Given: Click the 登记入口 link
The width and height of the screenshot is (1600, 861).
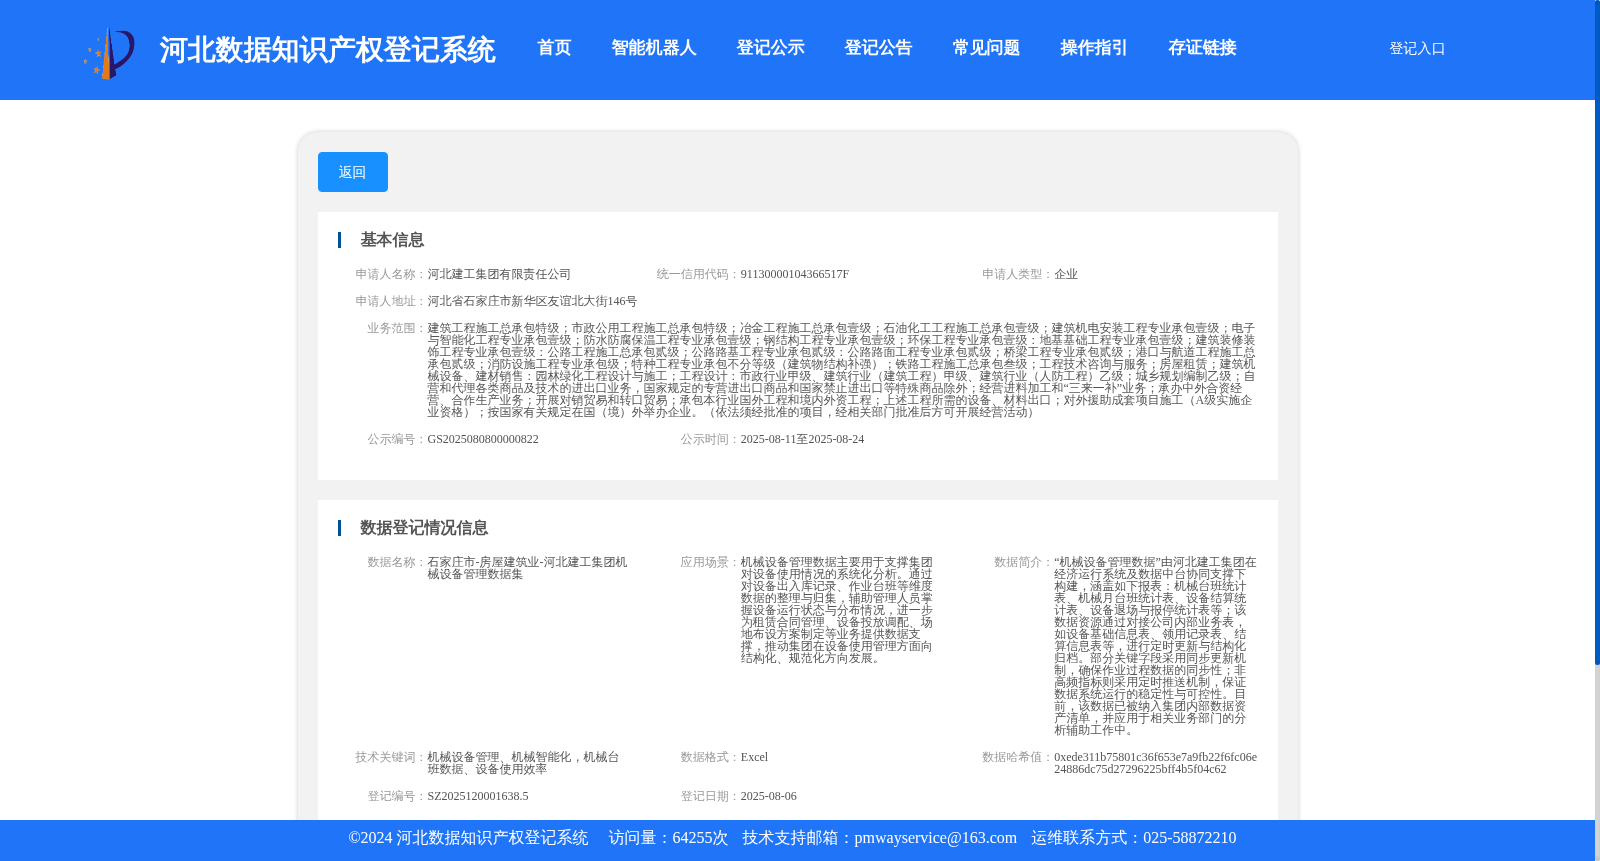Looking at the screenshot, I should click(x=1417, y=49).
